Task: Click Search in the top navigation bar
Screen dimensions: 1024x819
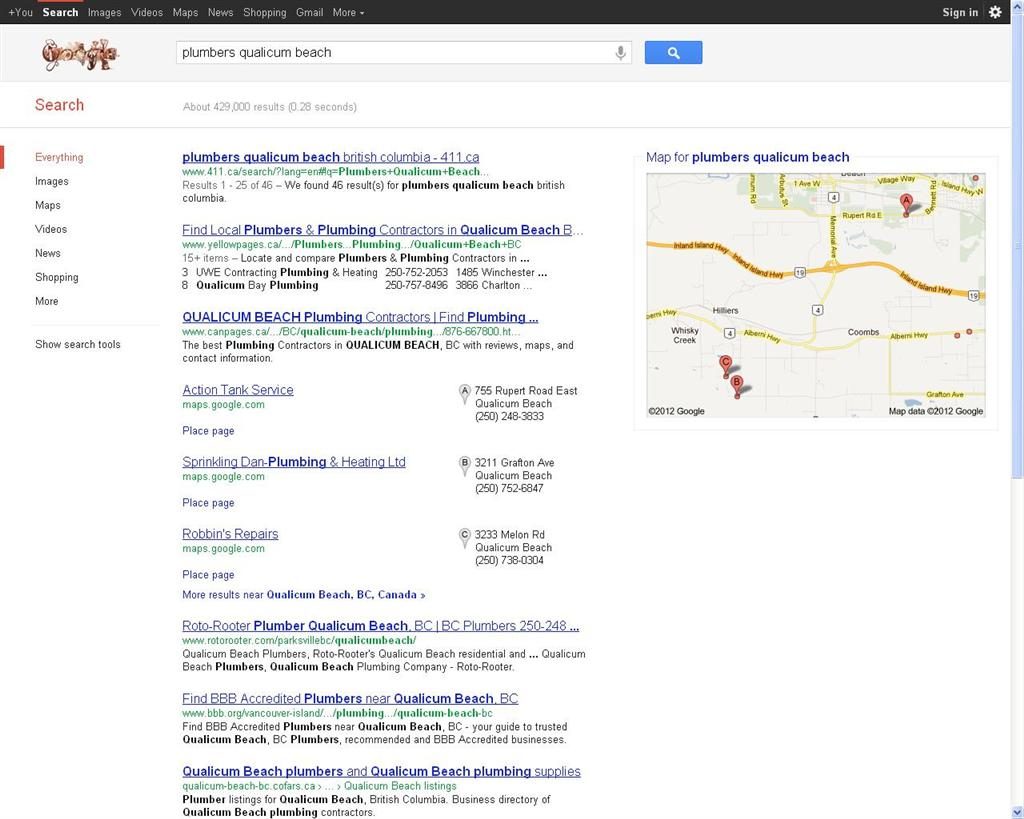Action: click(60, 12)
